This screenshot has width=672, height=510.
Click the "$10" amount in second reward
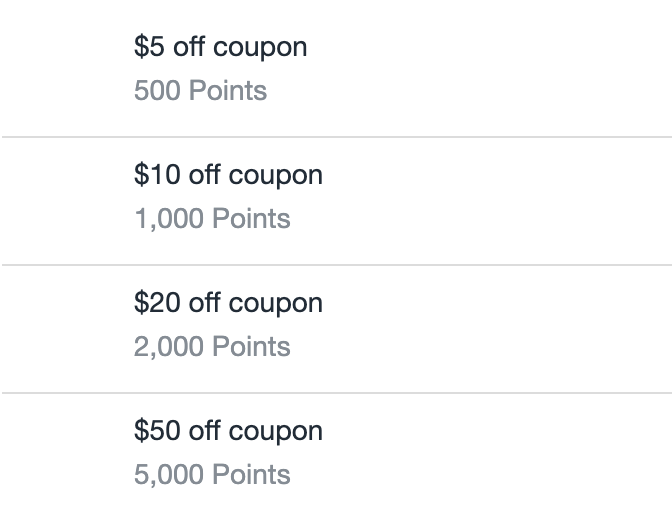click(157, 174)
